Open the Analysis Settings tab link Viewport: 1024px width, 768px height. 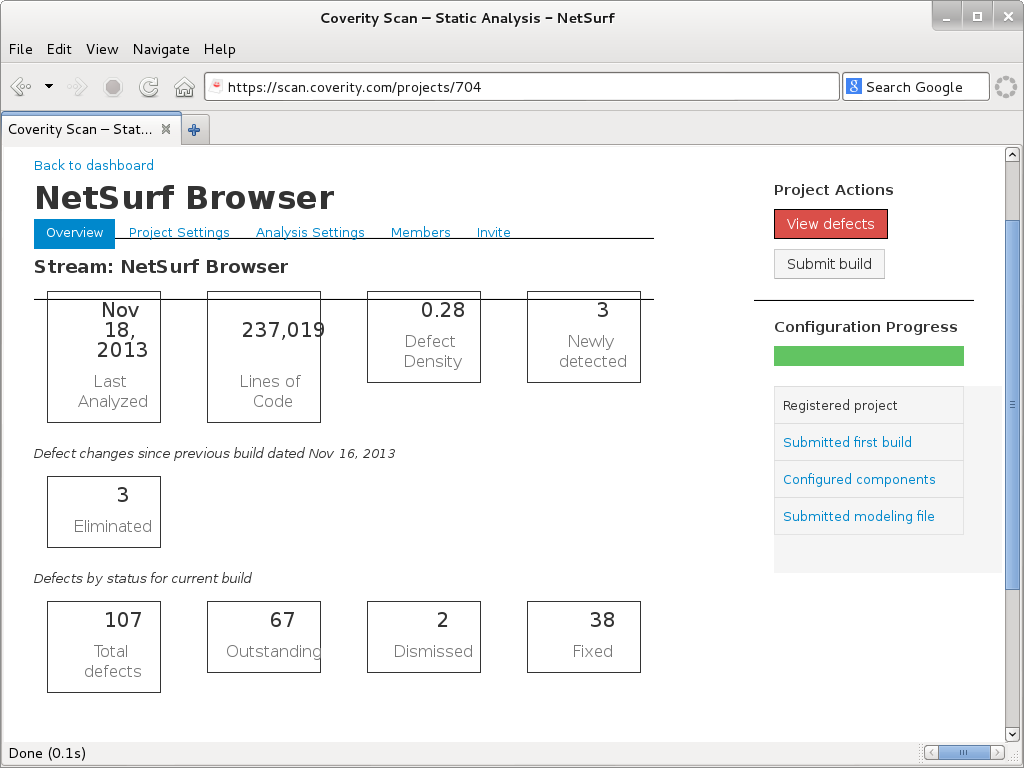(x=310, y=232)
